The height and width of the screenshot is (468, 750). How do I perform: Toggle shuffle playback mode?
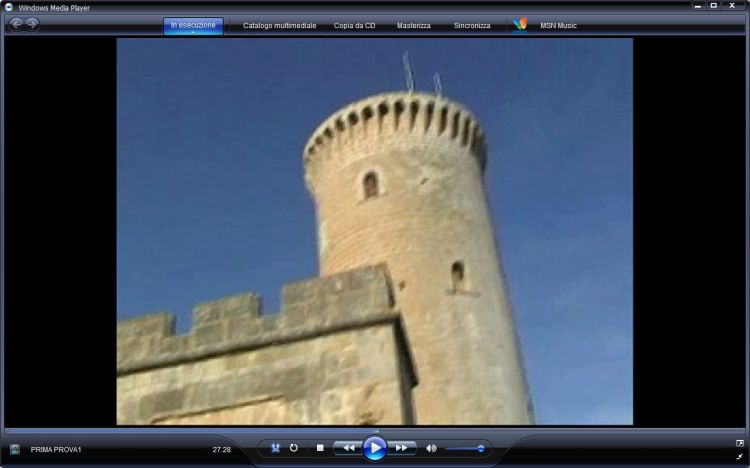[x=275, y=448]
